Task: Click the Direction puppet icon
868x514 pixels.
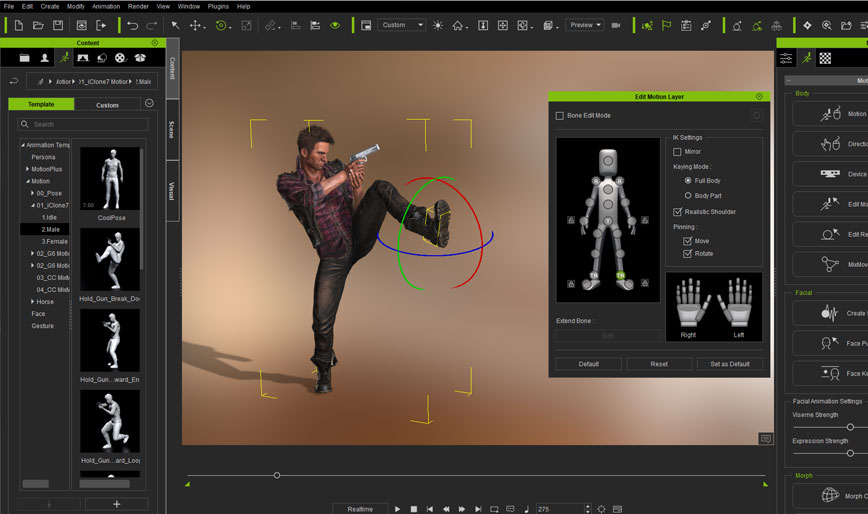Action: (830, 144)
